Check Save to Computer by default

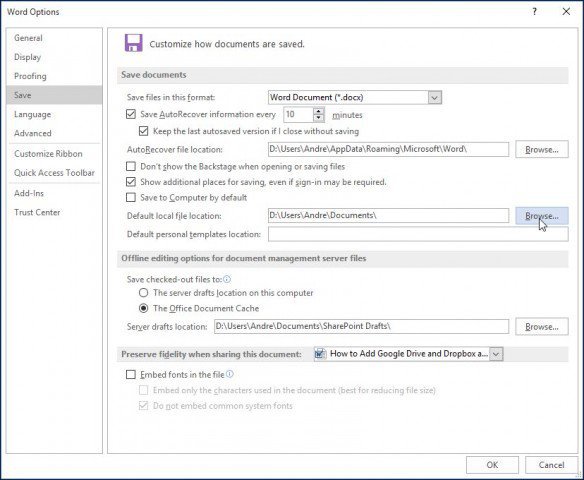click(131, 197)
